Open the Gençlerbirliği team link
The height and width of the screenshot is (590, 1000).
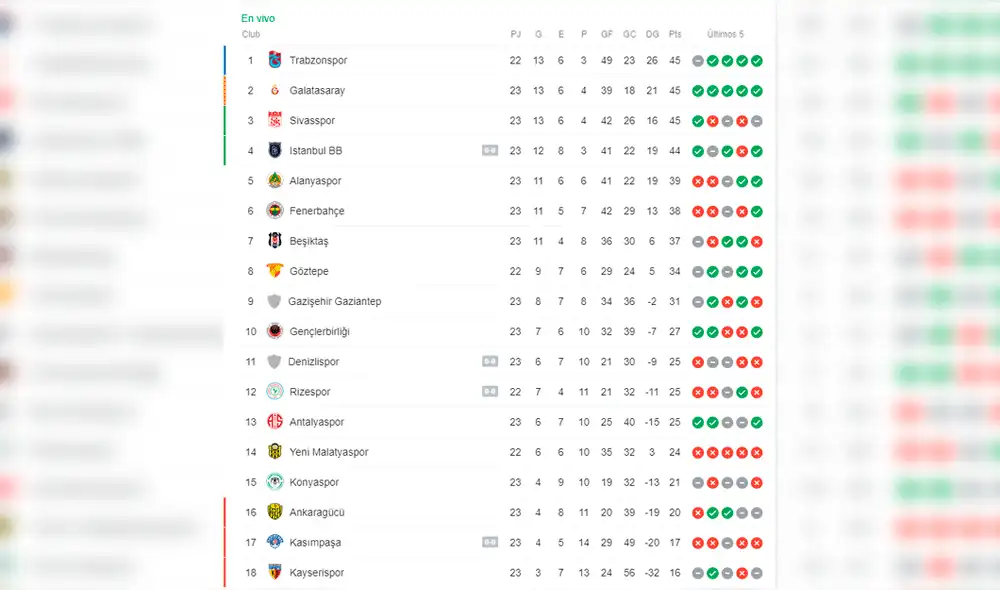319,331
